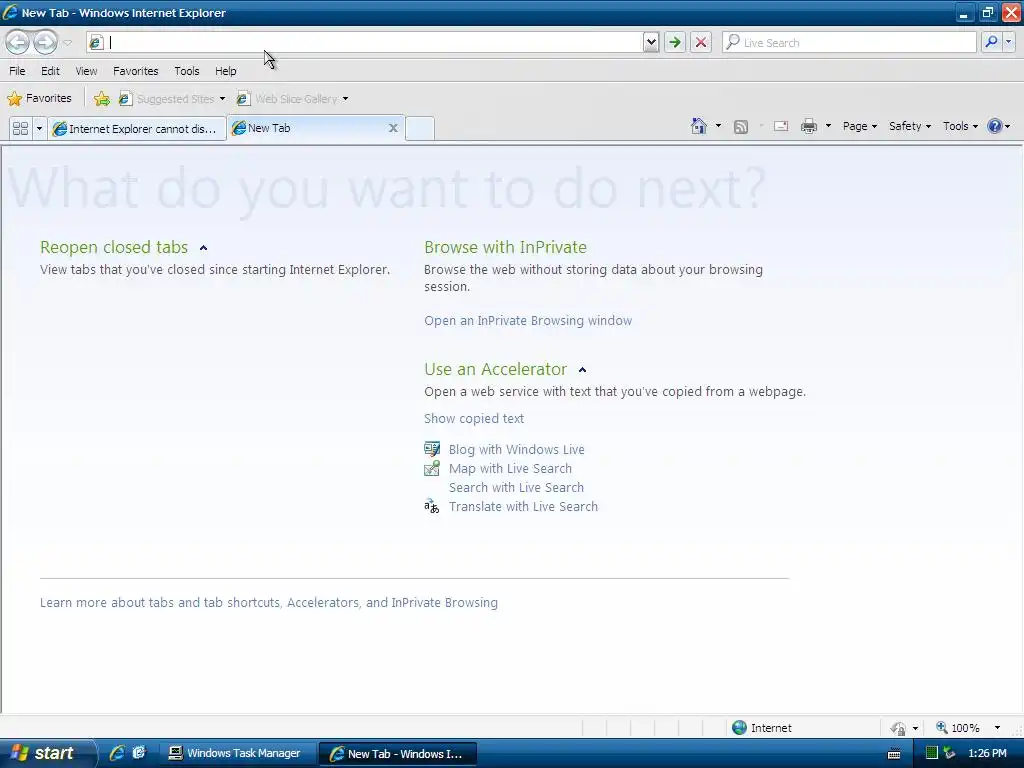The image size is (1024, 768).
Task: Click the empty new tab button
Action: [420, 128]
